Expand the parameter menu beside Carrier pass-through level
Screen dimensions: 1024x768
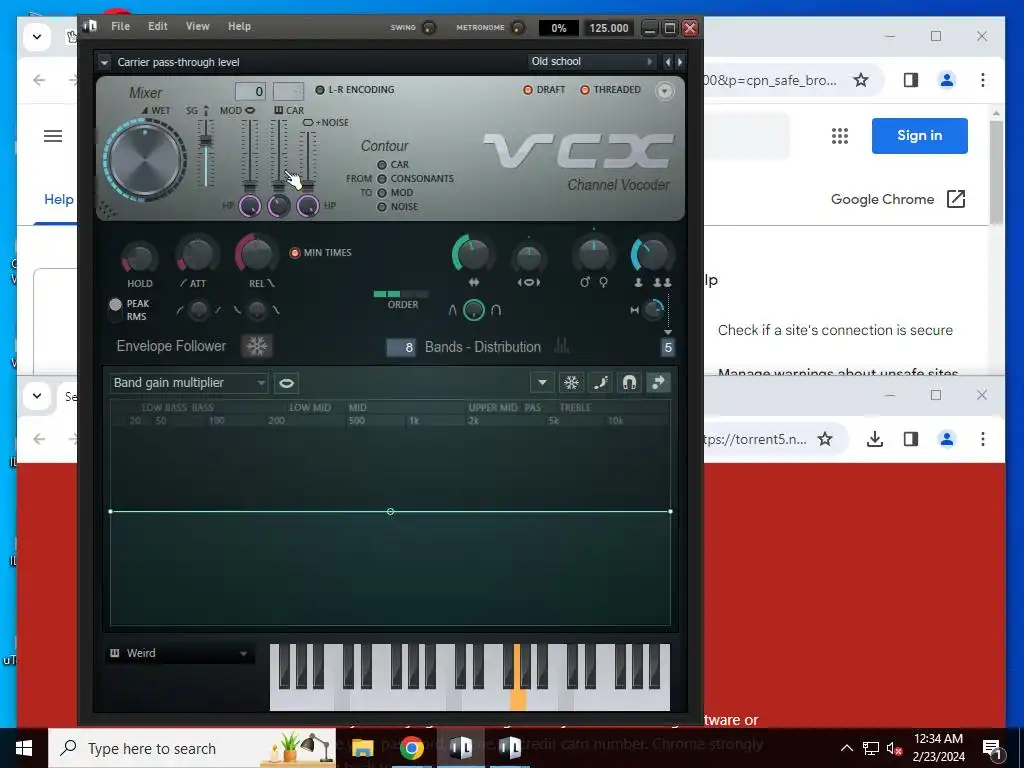pyautogui.click(x=104, y=63)
